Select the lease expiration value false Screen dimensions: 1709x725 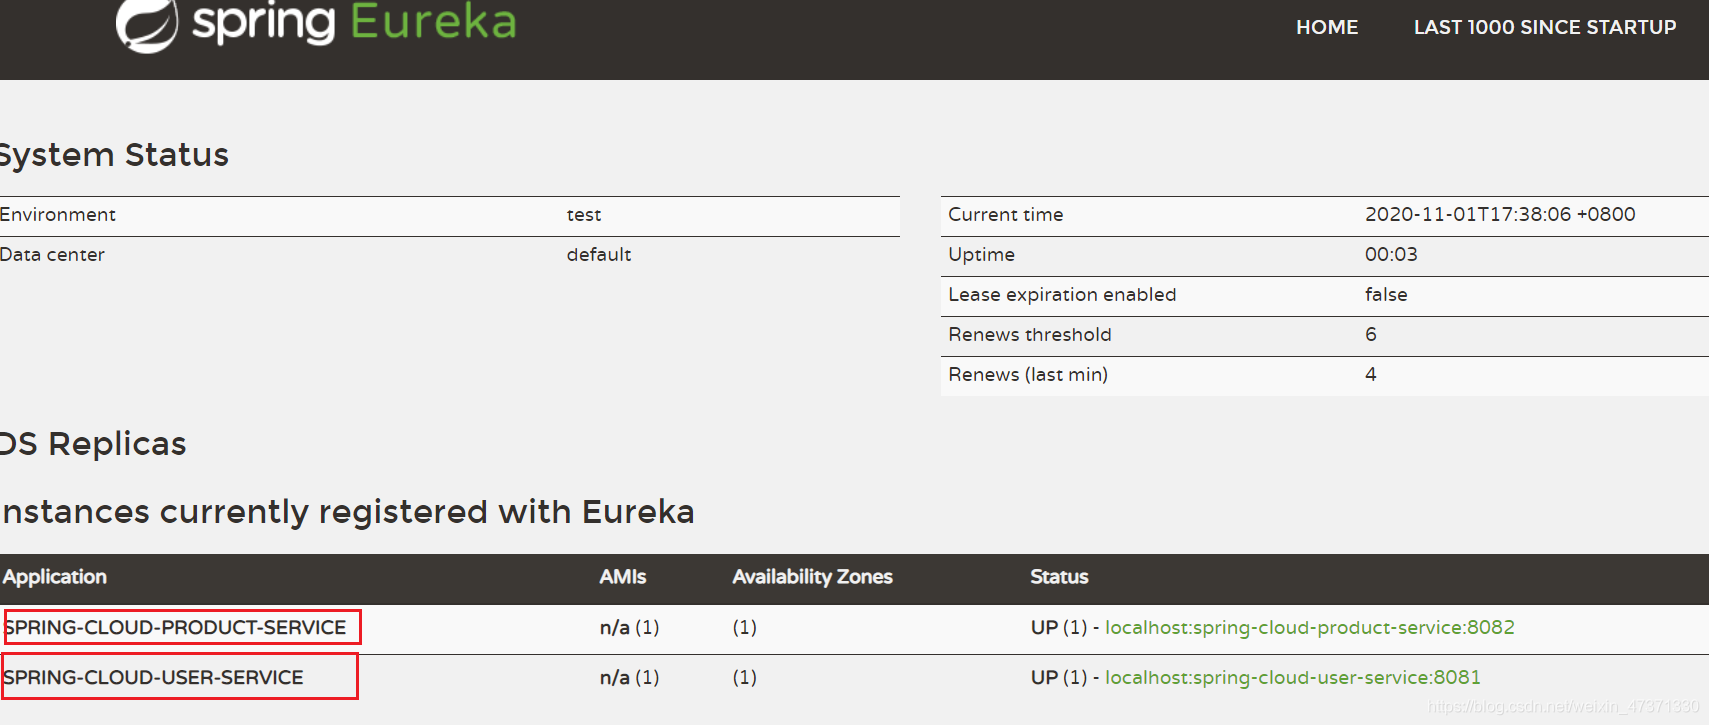[x=1386, y=294]
